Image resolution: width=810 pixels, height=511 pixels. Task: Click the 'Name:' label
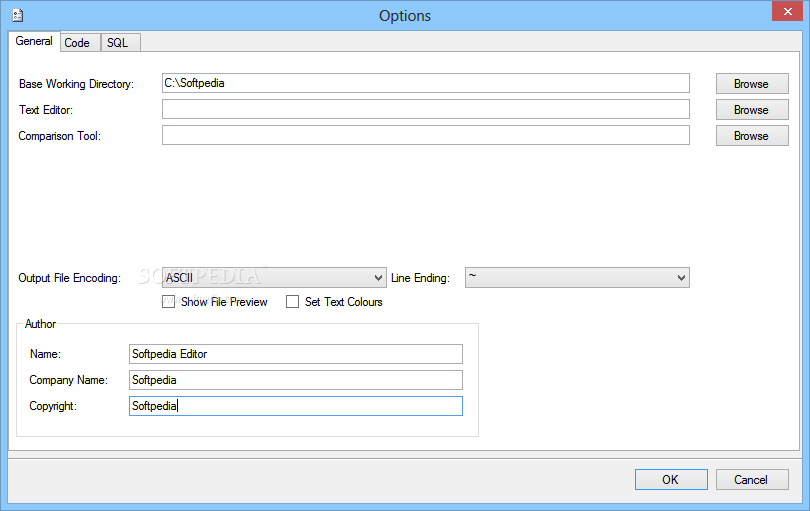[x=45, y=354]
